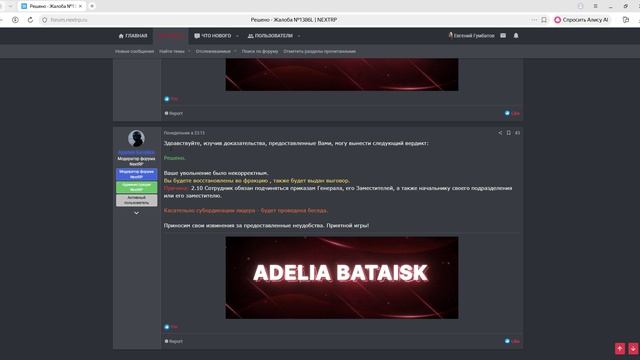Click the green 'Решено.' text

point(175,158)
